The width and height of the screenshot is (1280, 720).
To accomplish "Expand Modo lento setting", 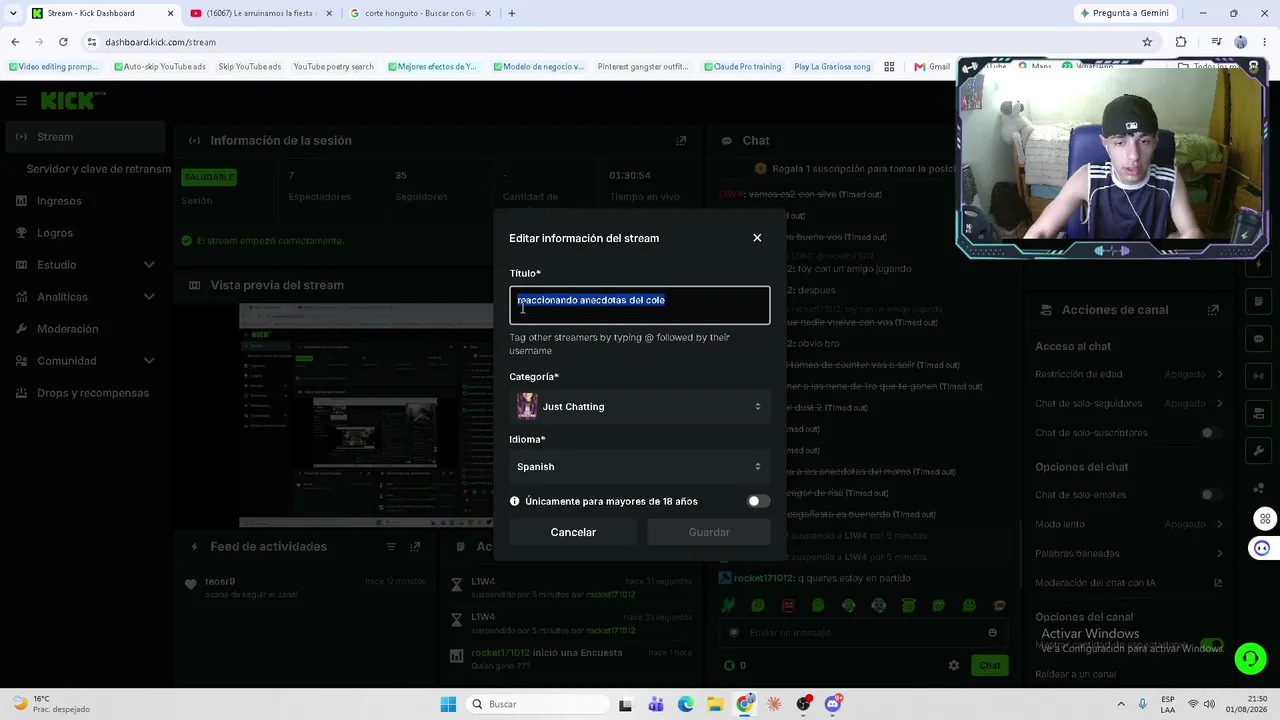I will pos(1129,524).
